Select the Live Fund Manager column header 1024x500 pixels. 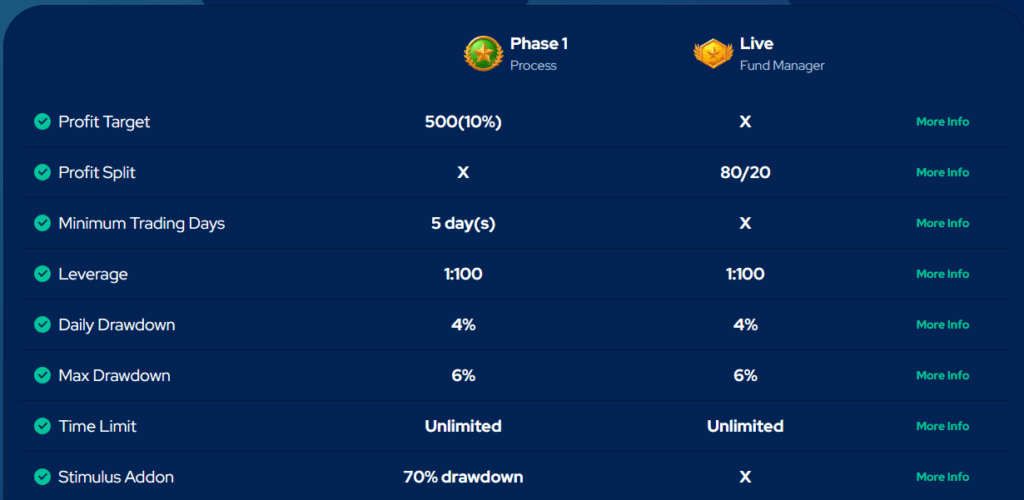coord(780,53)
